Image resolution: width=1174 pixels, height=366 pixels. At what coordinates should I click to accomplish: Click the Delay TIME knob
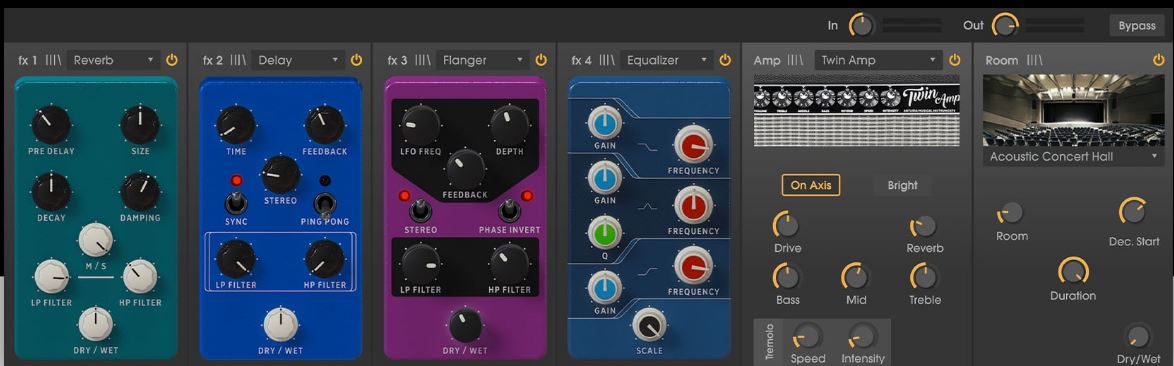(236, 125)
